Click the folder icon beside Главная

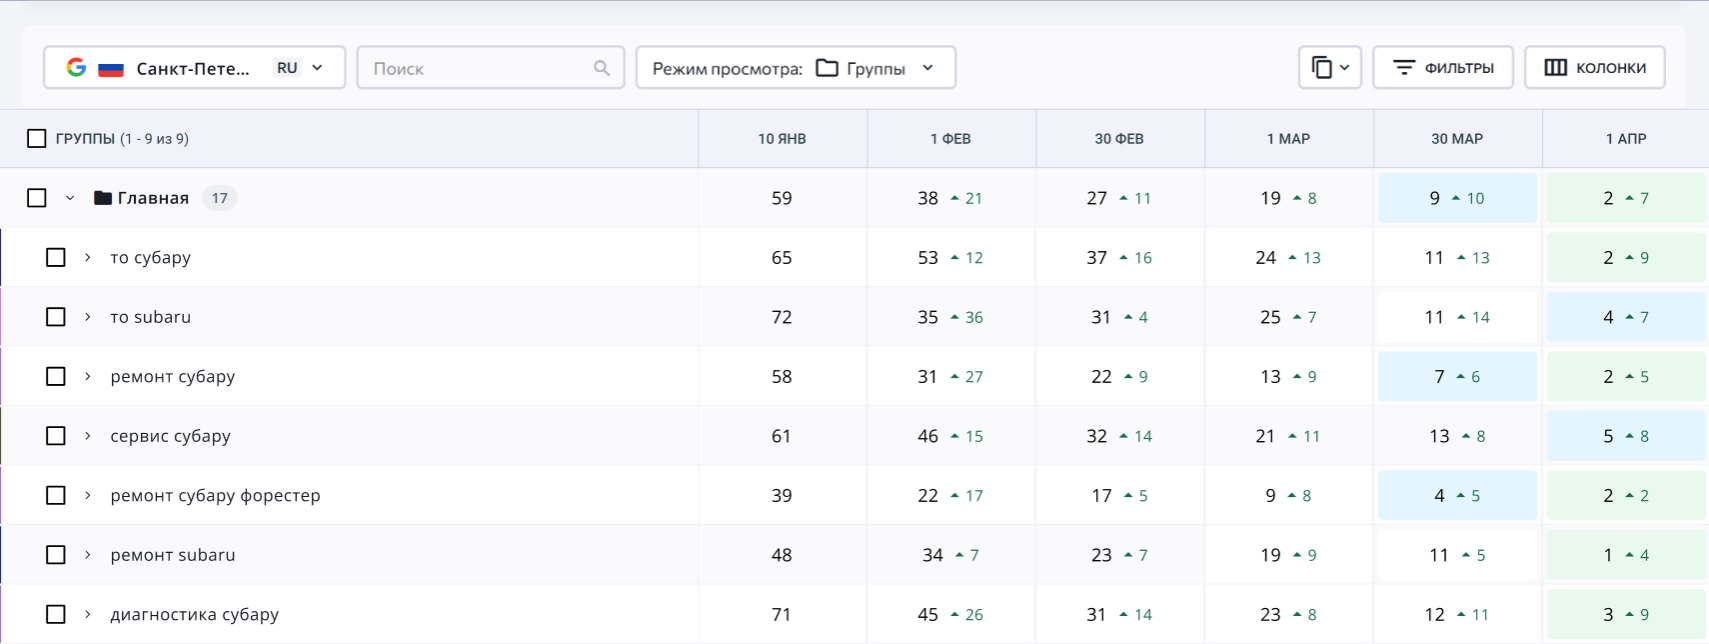coord(102,198)
